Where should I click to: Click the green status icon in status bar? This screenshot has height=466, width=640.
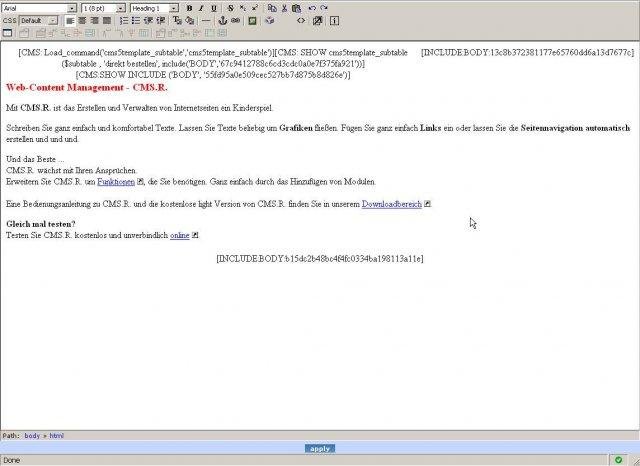pos(618,460)
